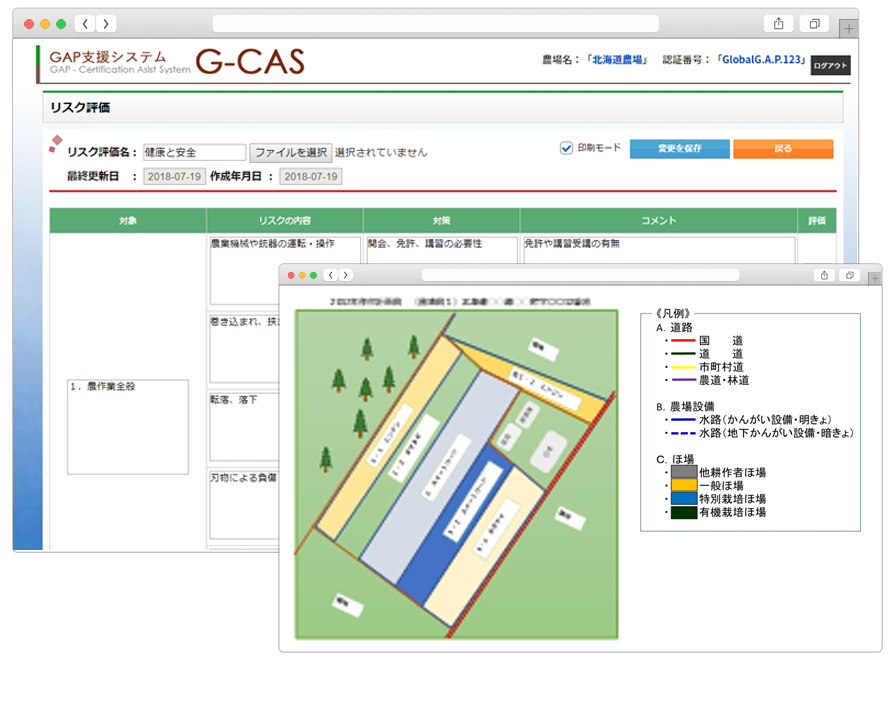Click the gray 他耕作者ほ場 legend swatch
This screenshot has height=711, width=891.
[684, 472]
